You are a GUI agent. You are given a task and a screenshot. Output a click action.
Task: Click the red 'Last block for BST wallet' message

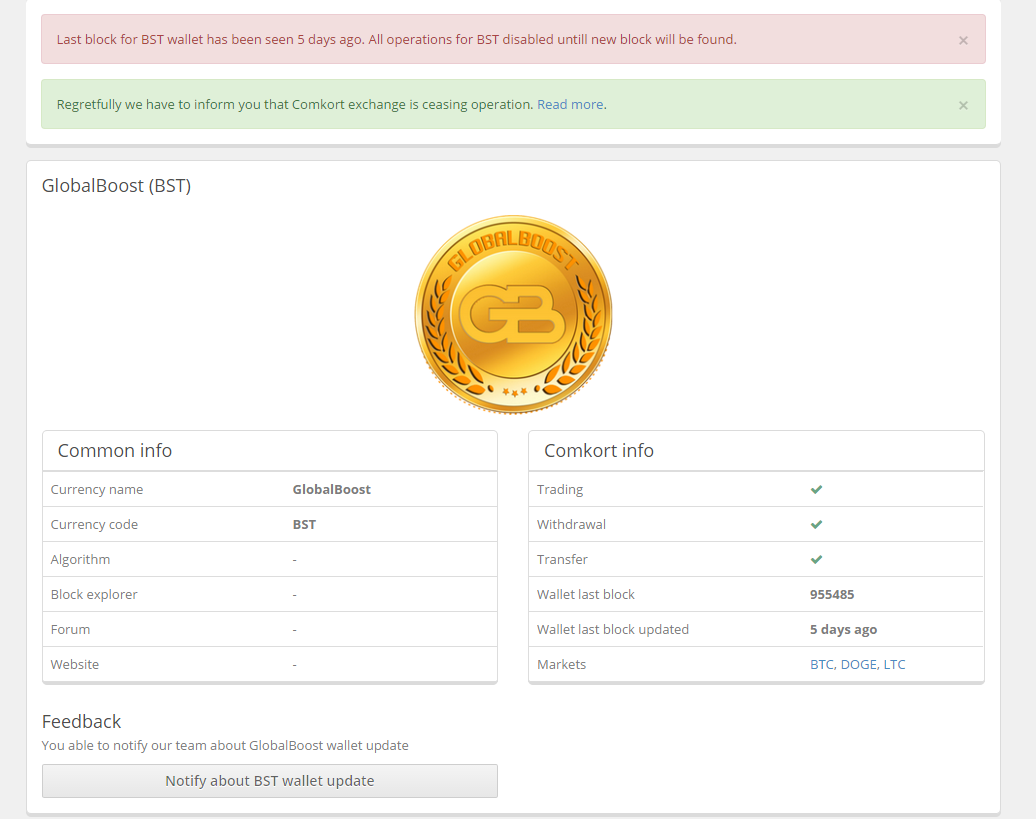click(x=396, y=40)
